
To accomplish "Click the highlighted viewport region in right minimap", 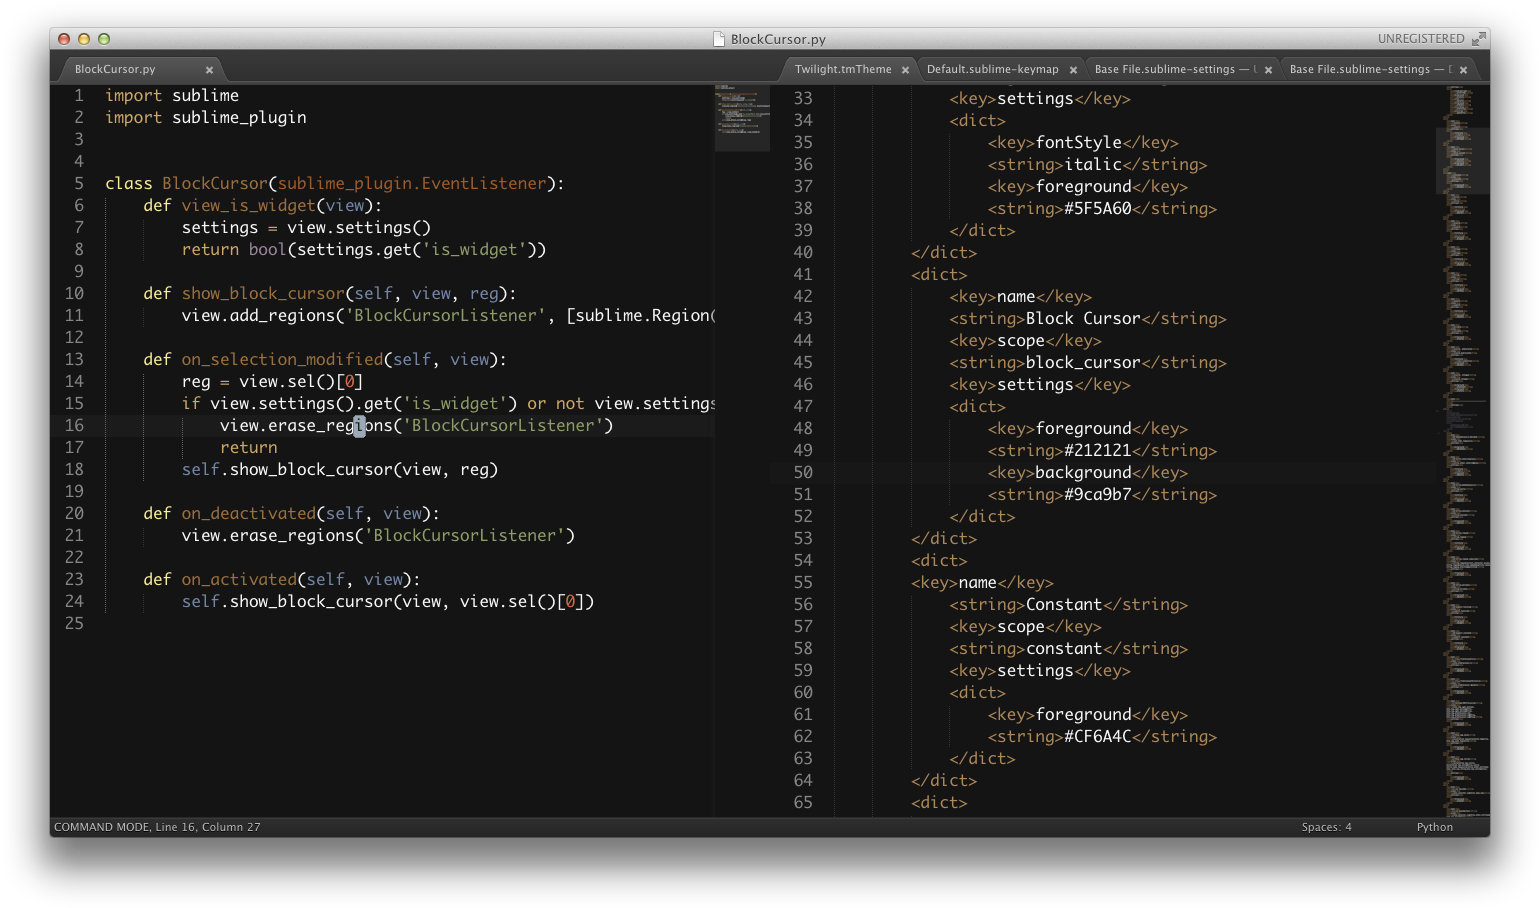I will tap(1463, 161).
